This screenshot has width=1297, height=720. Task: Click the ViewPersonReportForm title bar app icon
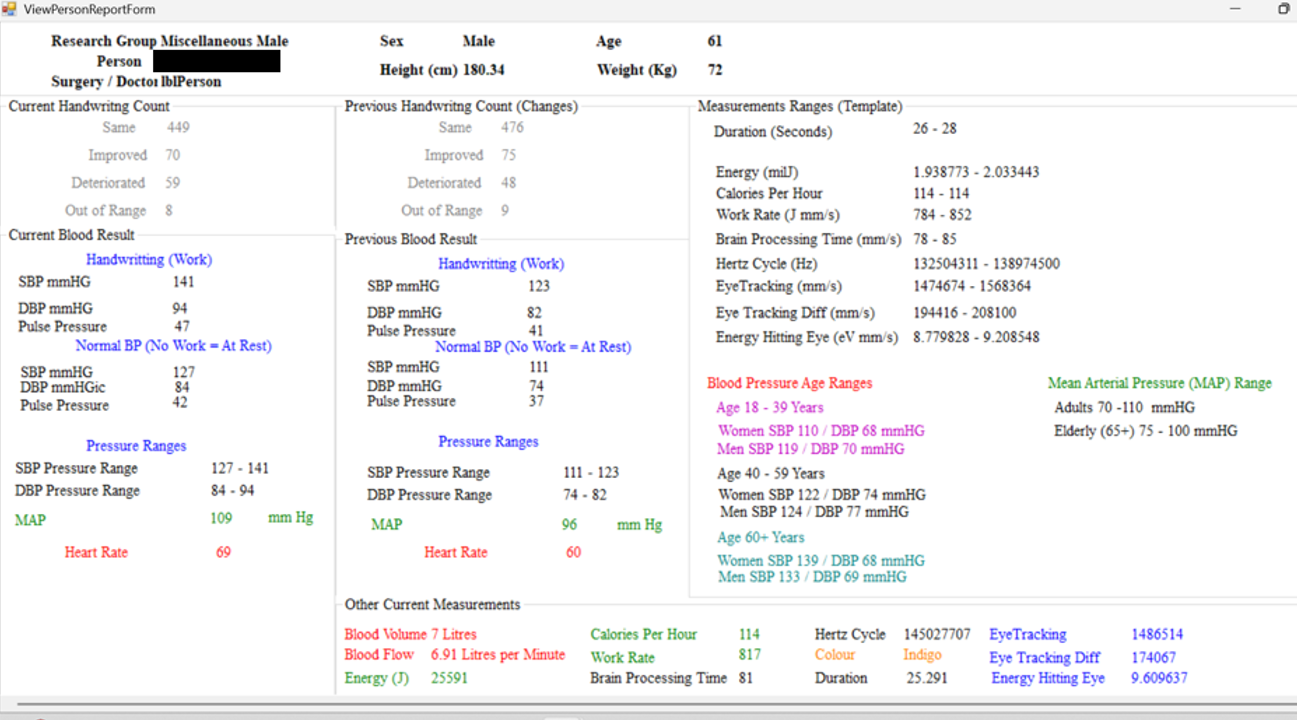[x=9, y=8]
